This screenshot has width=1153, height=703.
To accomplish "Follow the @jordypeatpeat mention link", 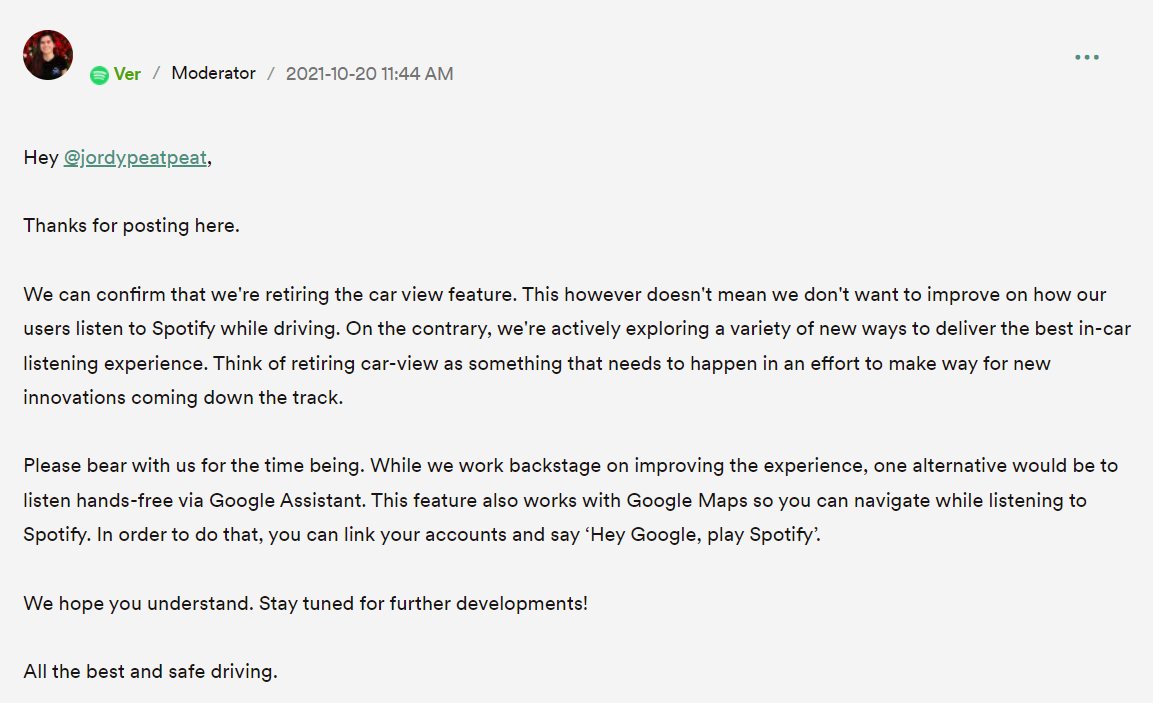I will pos(135,158).
